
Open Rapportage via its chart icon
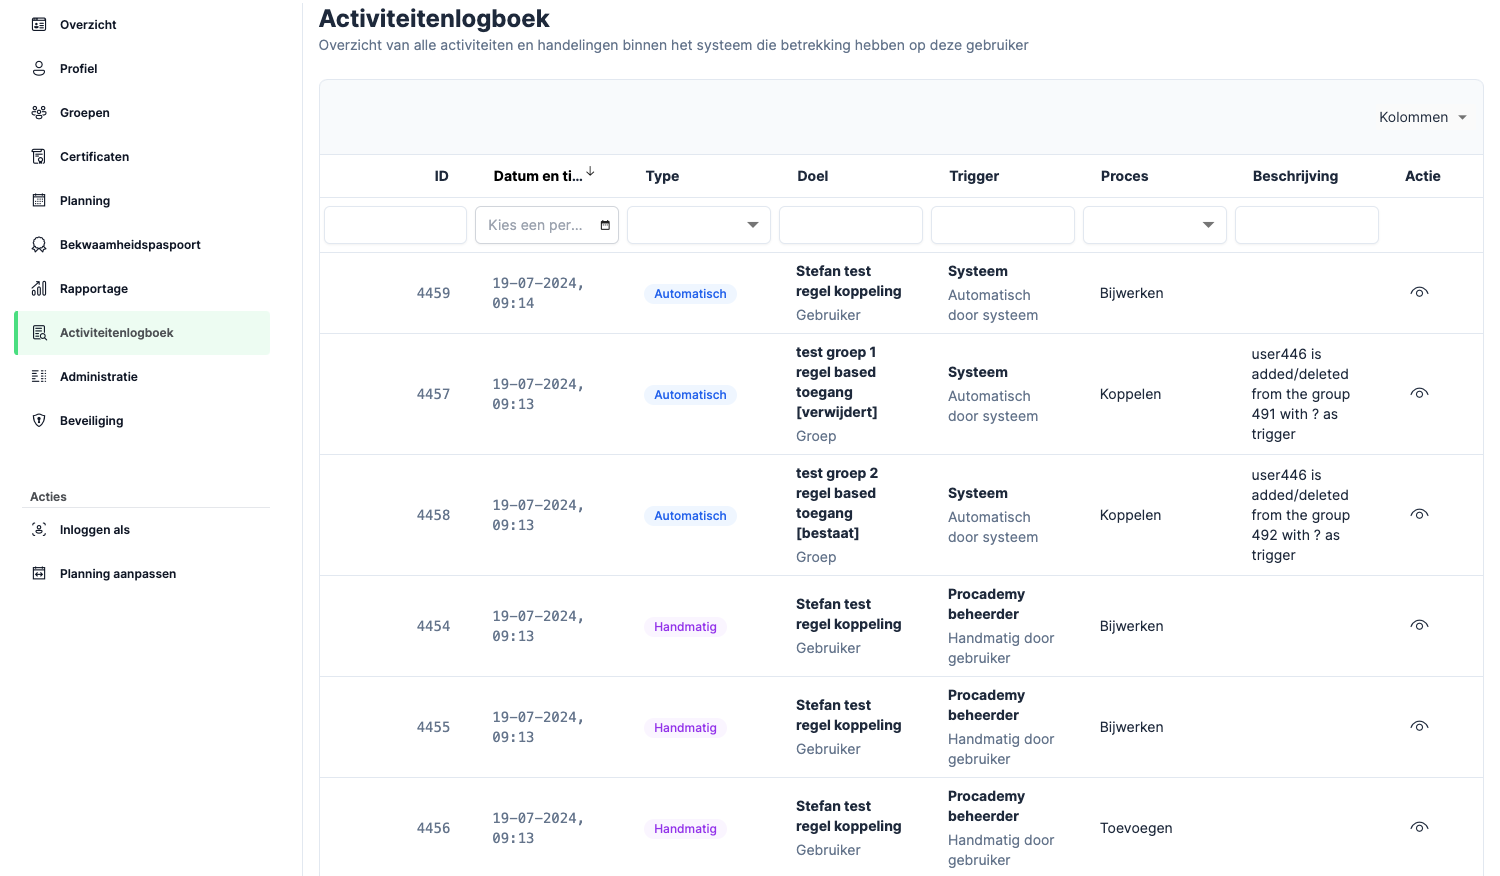[x=39, y=288]
